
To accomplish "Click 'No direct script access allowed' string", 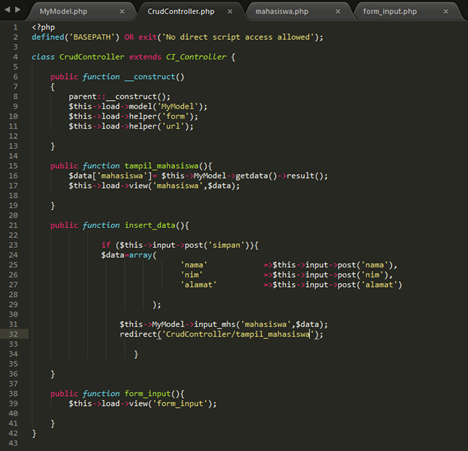I will [238, 37].
